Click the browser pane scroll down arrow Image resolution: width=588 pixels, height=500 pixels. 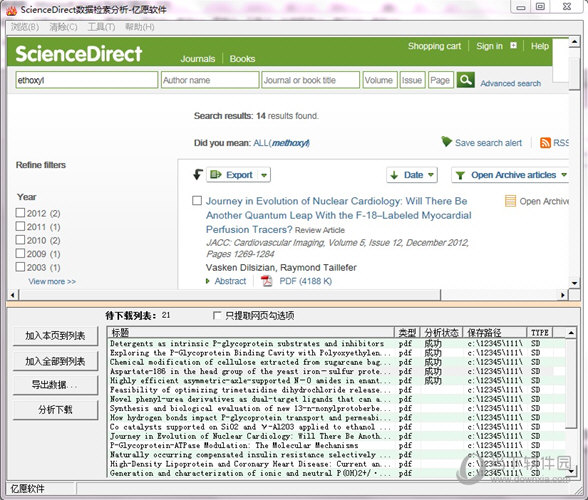coord(574,283)
